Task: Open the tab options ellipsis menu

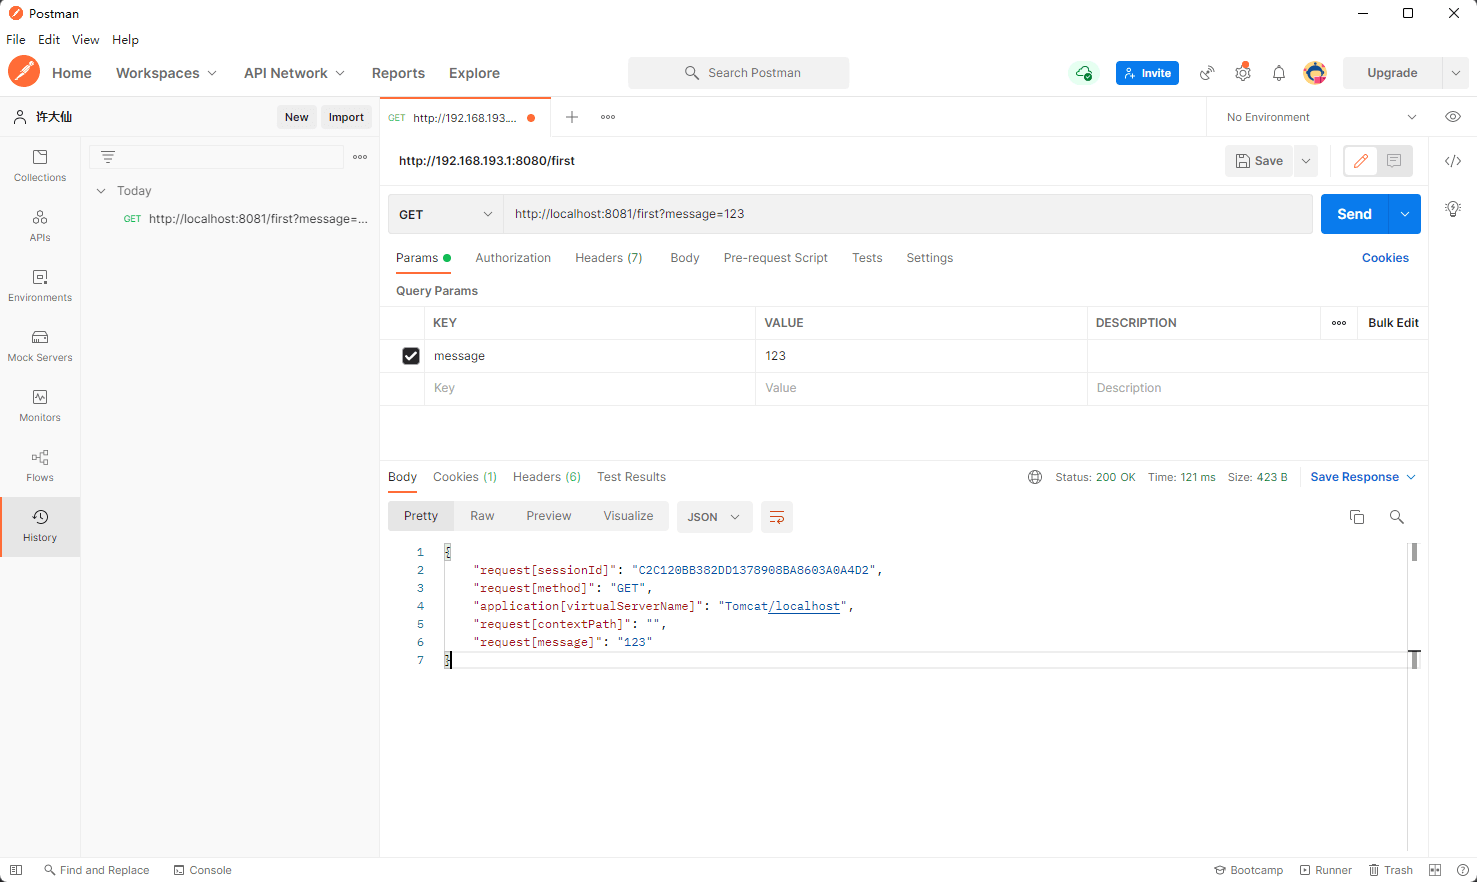Action: point(608,117)
